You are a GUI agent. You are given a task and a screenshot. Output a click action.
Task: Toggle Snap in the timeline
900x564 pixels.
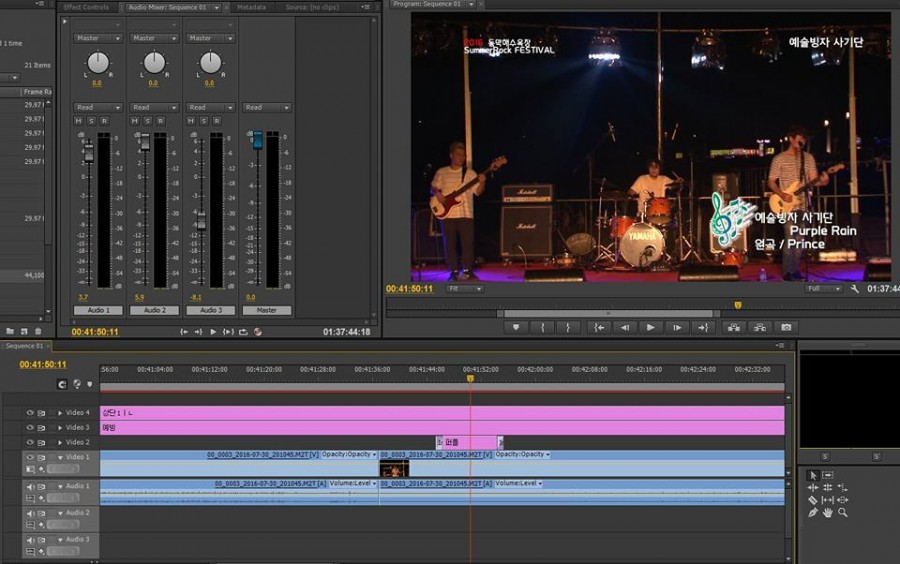tap(63, 384)
